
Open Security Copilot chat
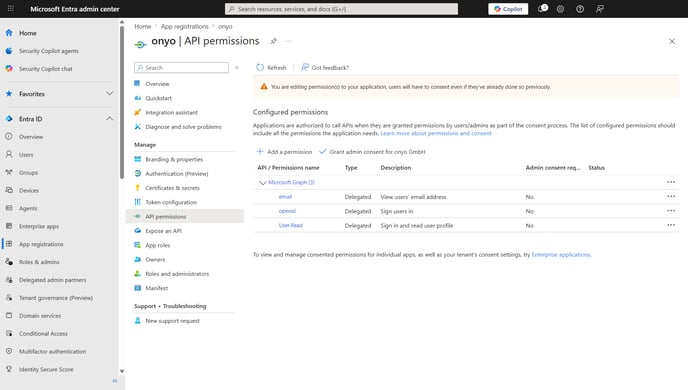[46, 69]
